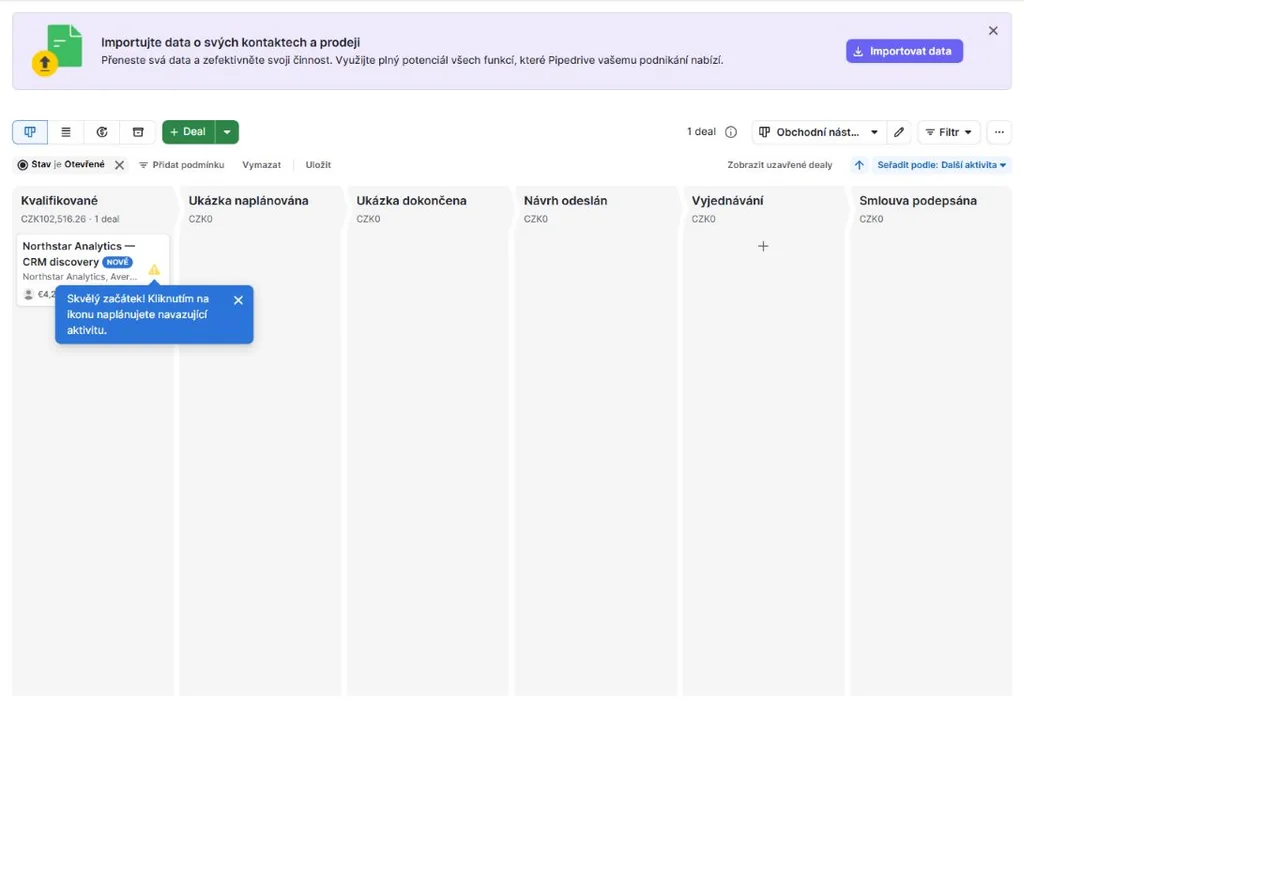Click the Stav je Otevřené filter chip
Image resolution: width=1280 pixels, height=869 pixels.
point(61,165)
